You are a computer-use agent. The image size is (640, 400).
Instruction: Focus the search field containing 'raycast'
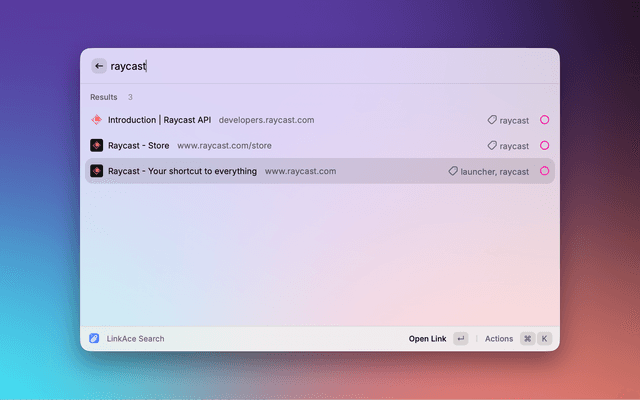click(x=331, y=66)
